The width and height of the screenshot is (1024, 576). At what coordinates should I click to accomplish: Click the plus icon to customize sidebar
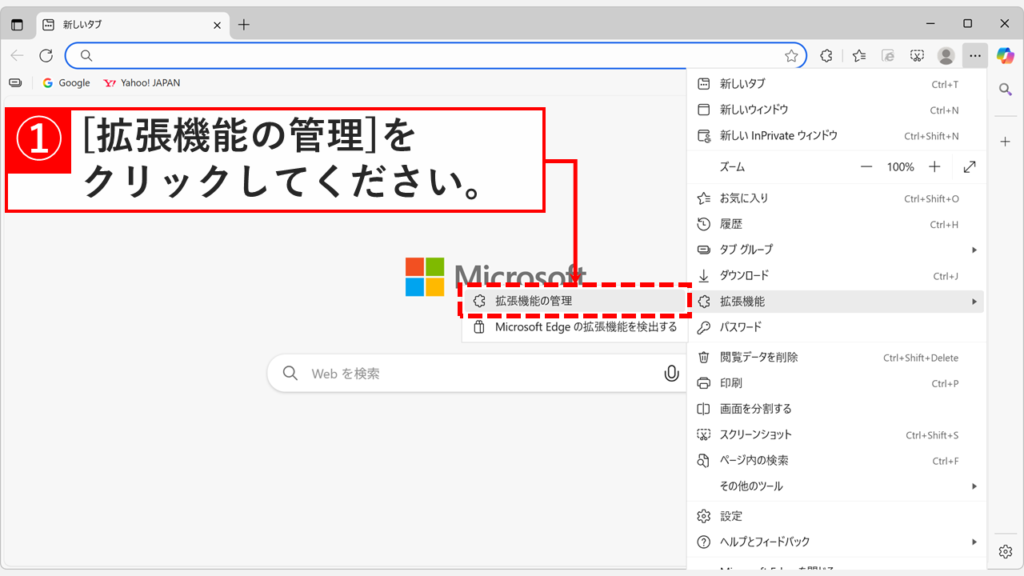(x=1005, y=141)
